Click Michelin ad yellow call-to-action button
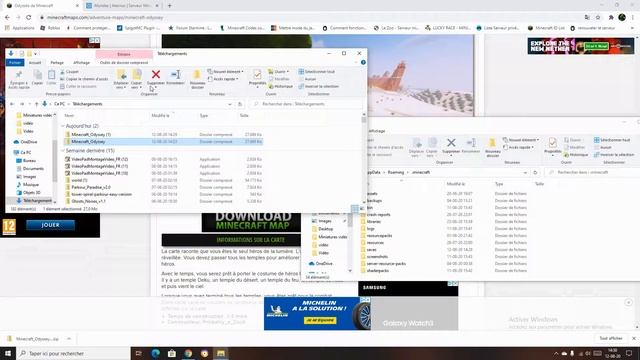This screenshot has width=640, height=360. point(320,320)
